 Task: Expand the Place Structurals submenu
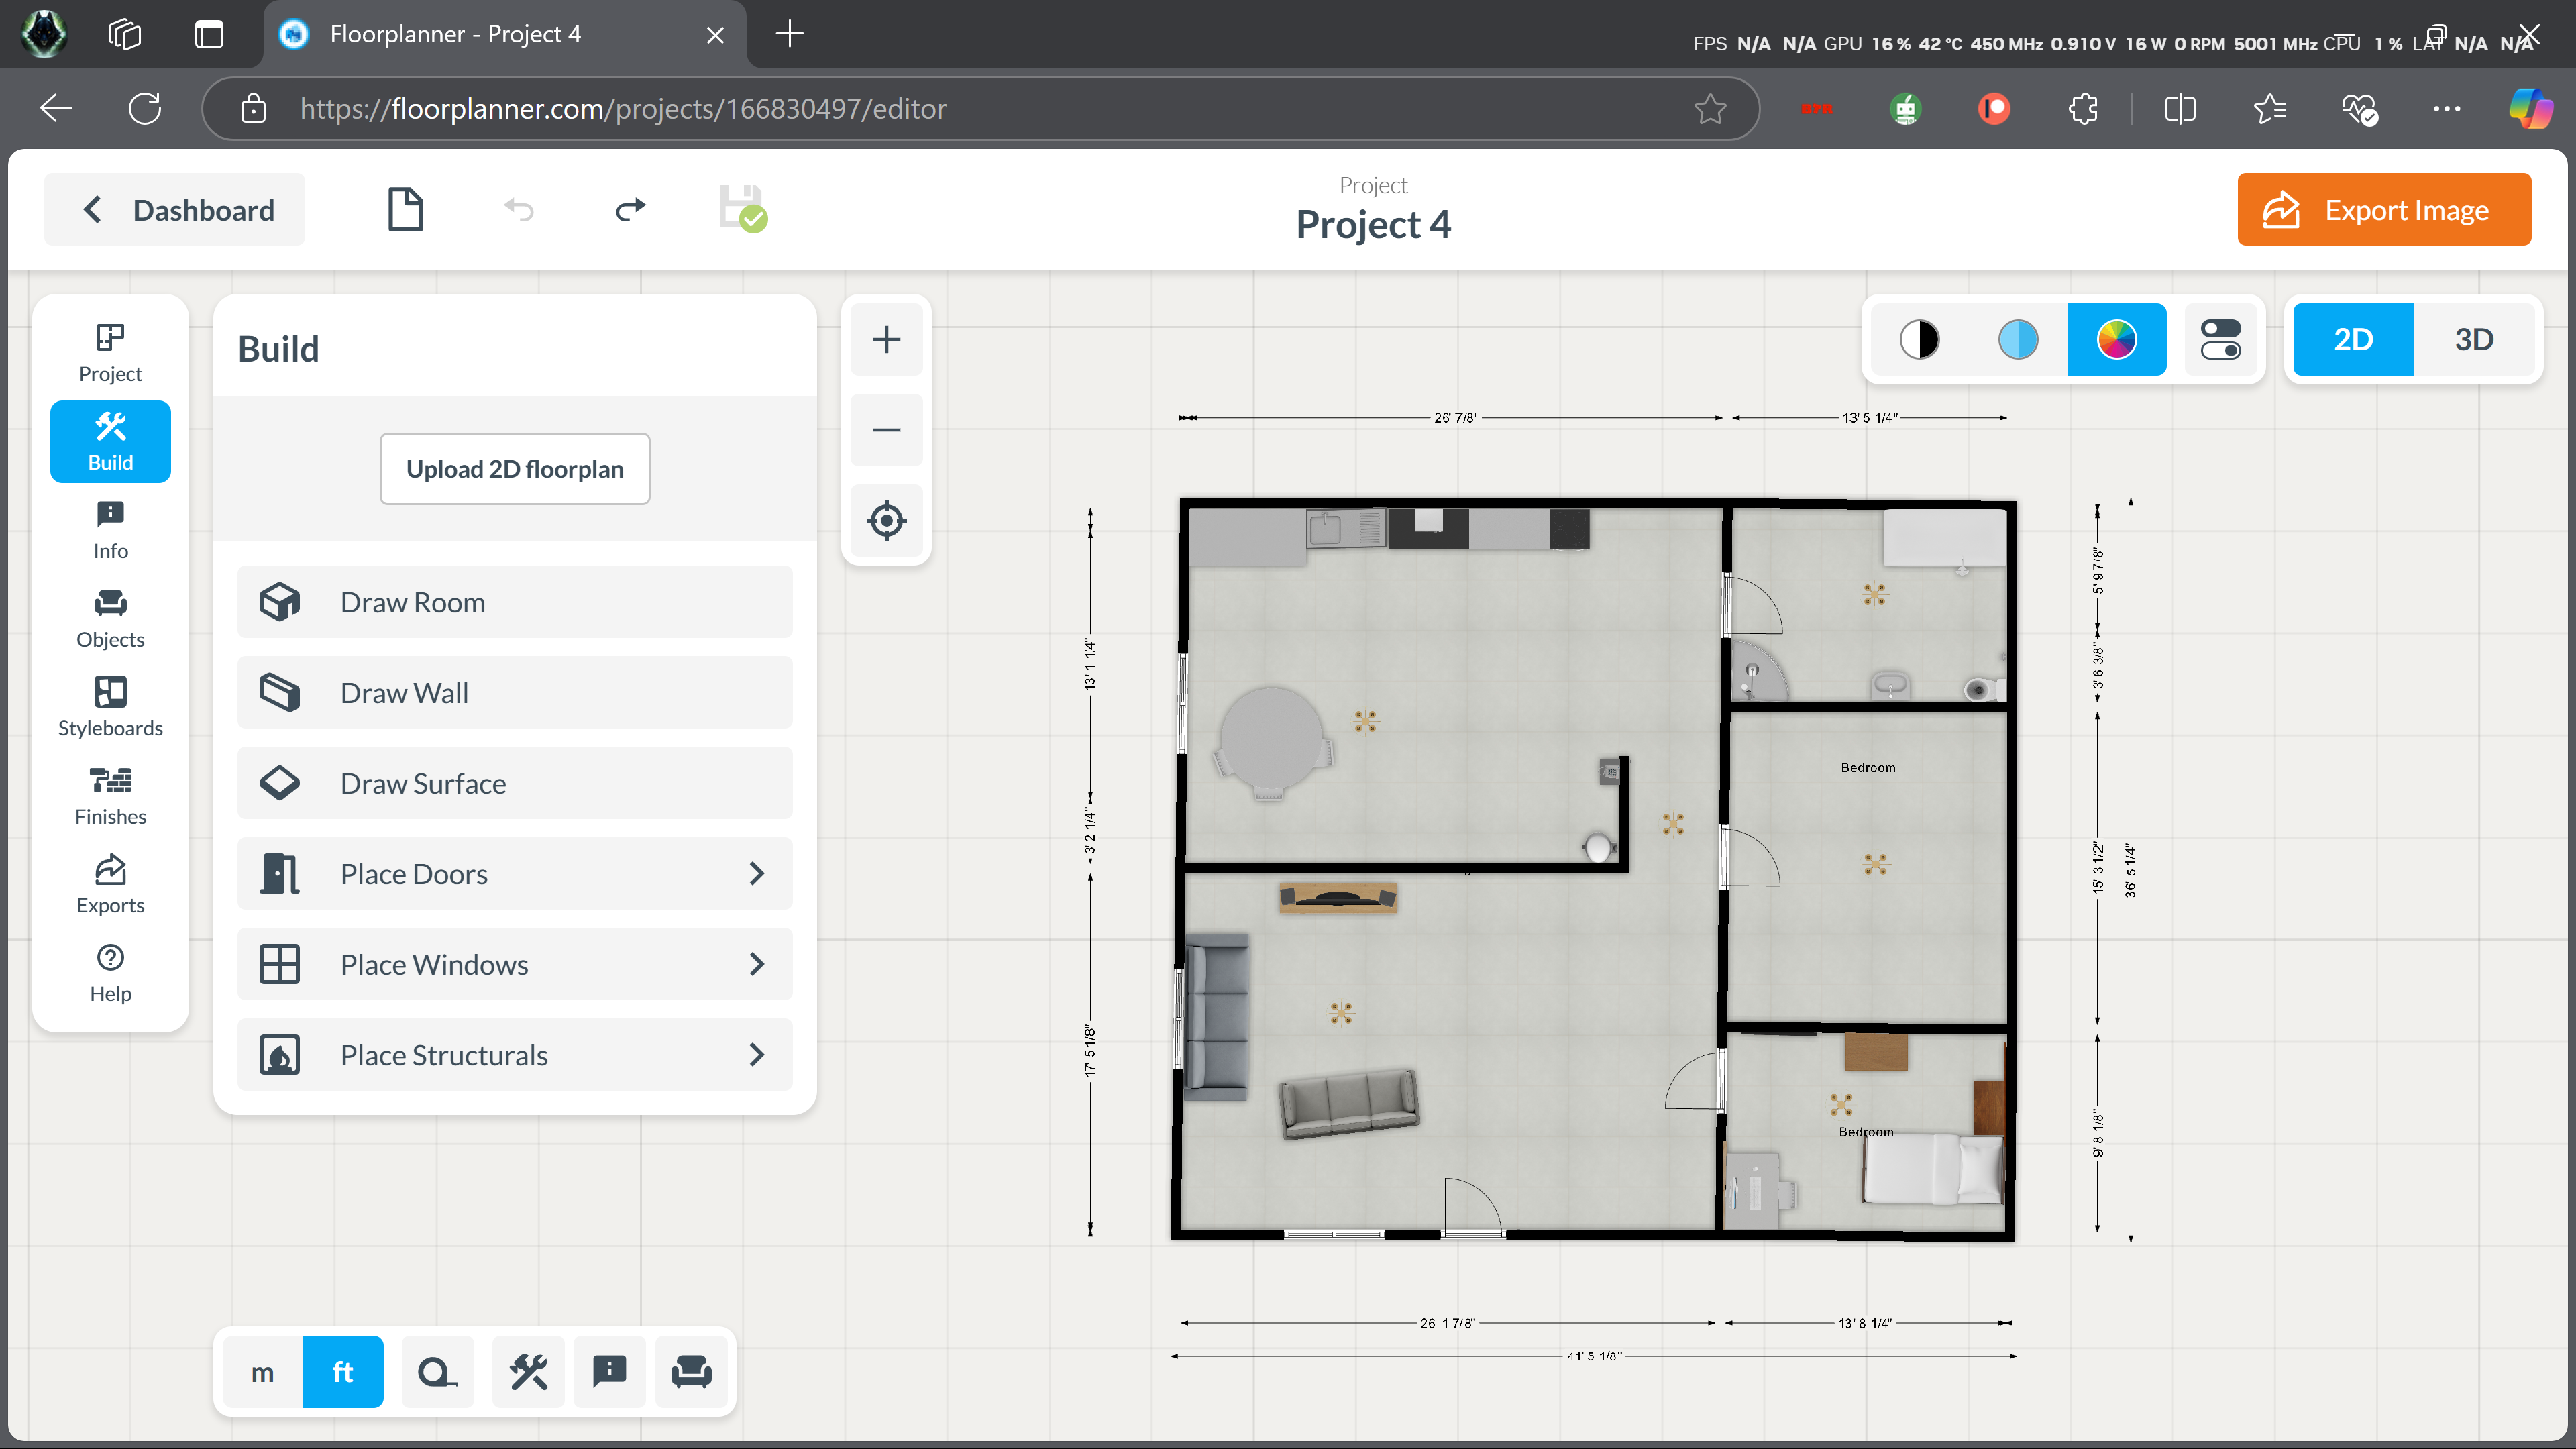coord(515,1055)
